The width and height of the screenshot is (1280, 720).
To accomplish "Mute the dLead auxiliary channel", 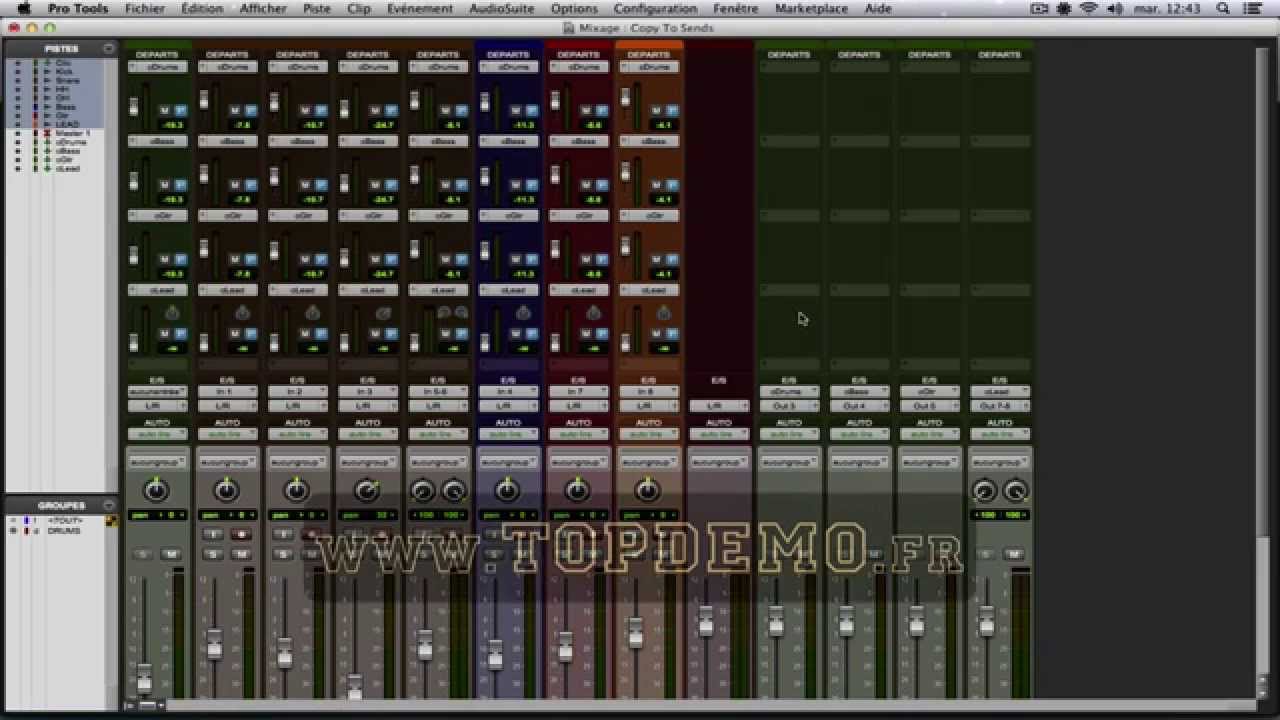I will 1013,554.
